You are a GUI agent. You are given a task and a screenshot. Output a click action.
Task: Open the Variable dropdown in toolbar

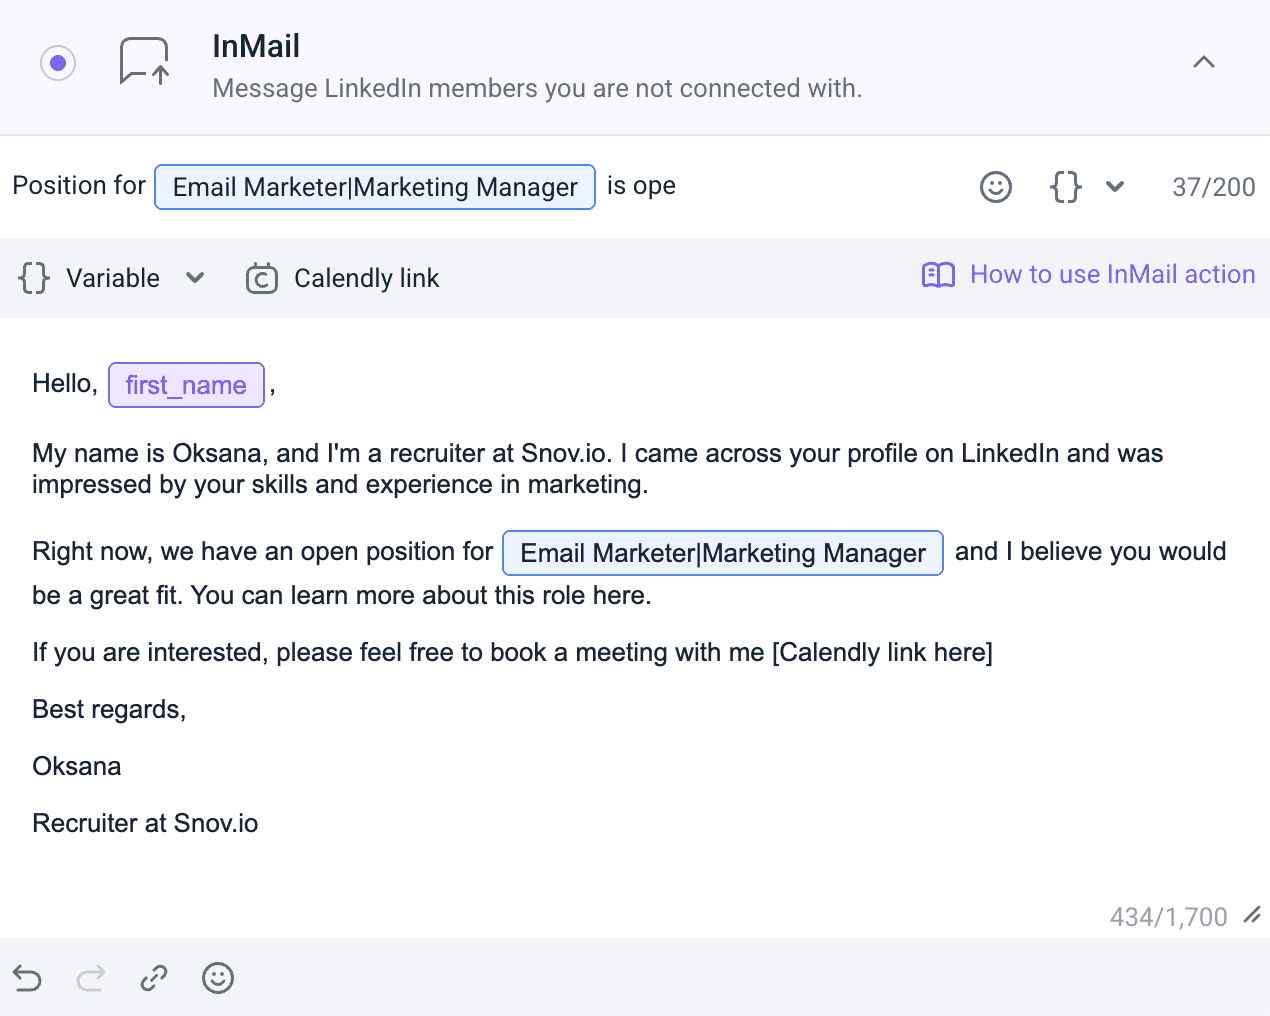[x=195, y=278]
